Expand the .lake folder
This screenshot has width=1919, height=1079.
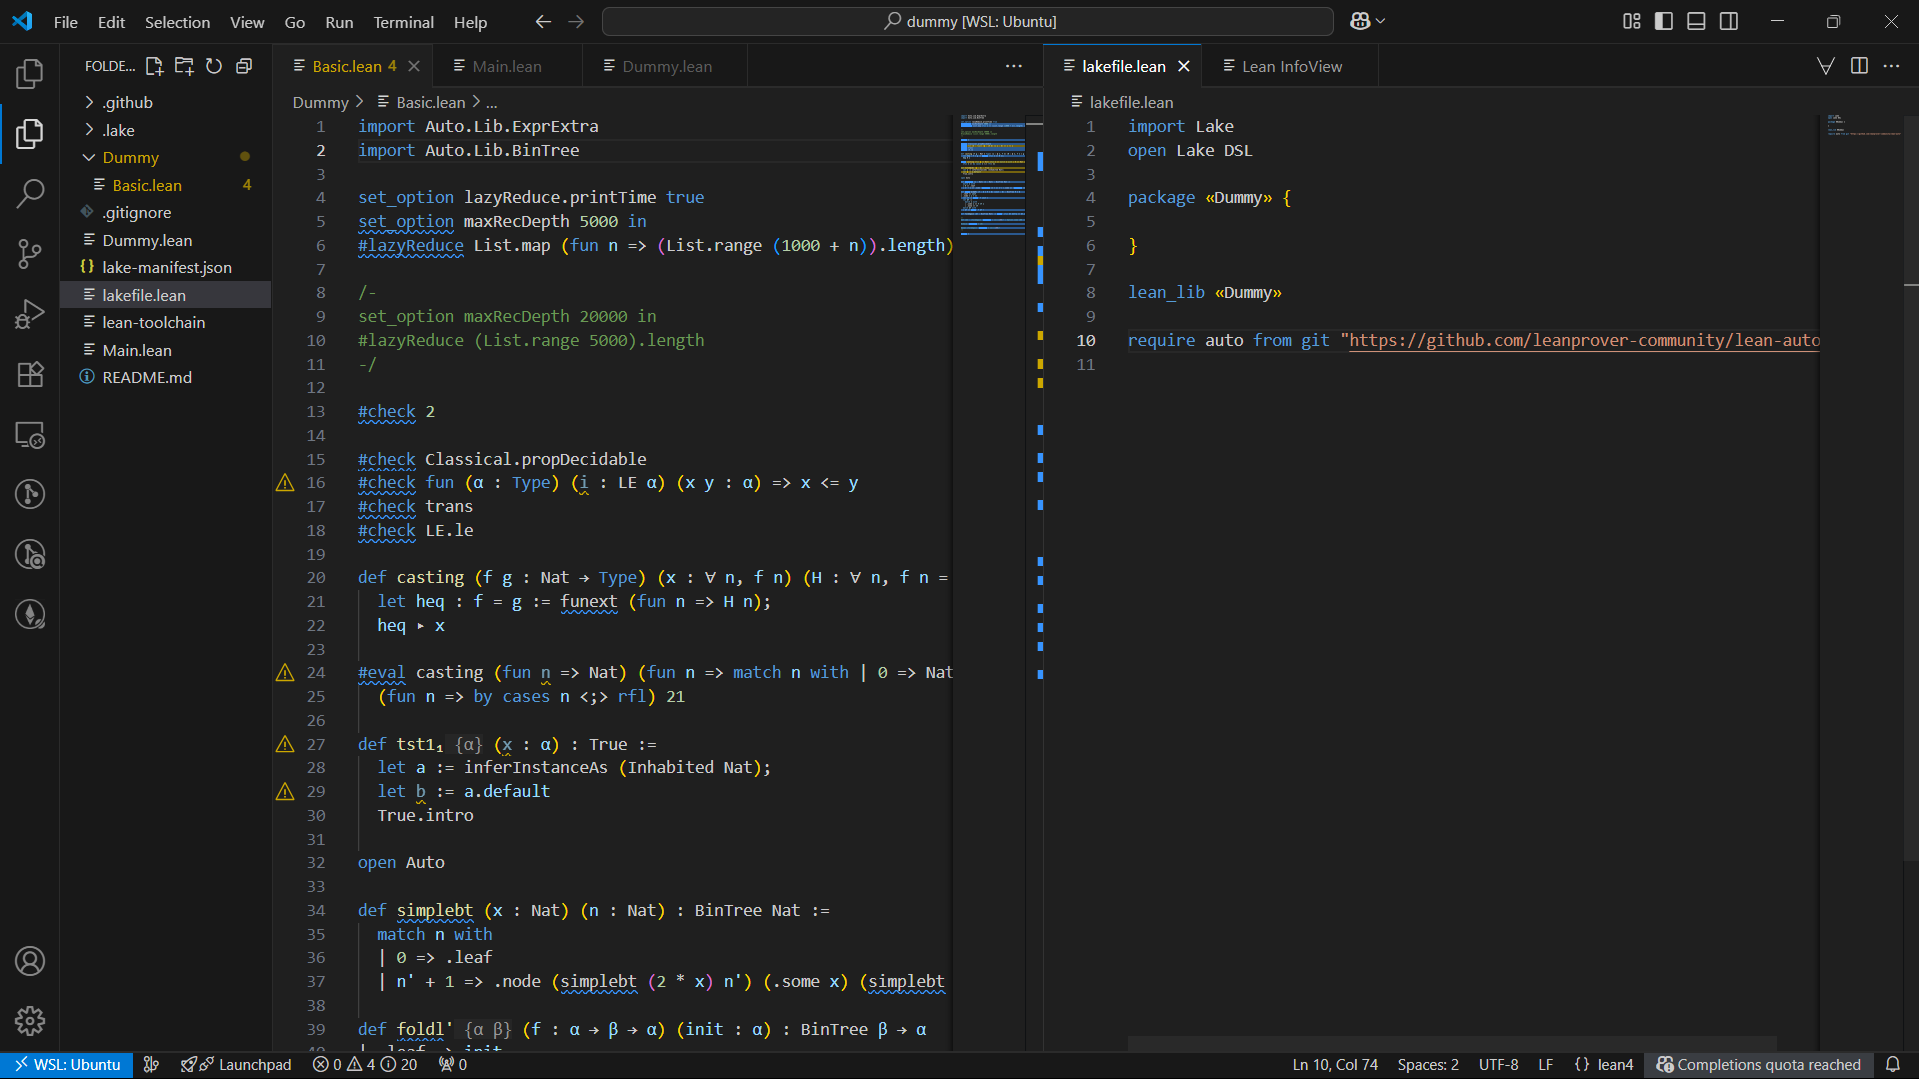click(118, 130)
